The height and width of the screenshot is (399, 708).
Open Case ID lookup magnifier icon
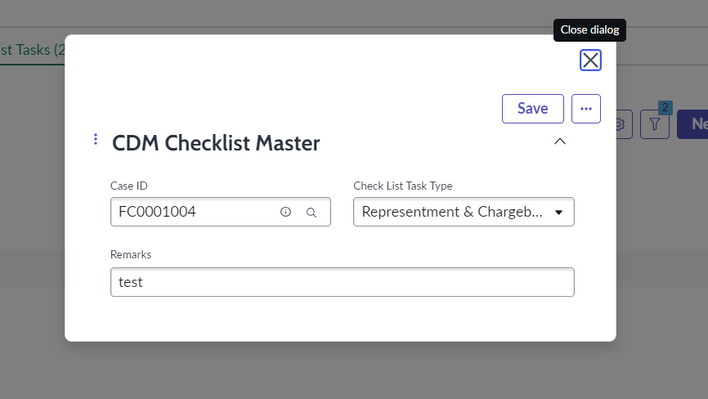pos(311,212)
